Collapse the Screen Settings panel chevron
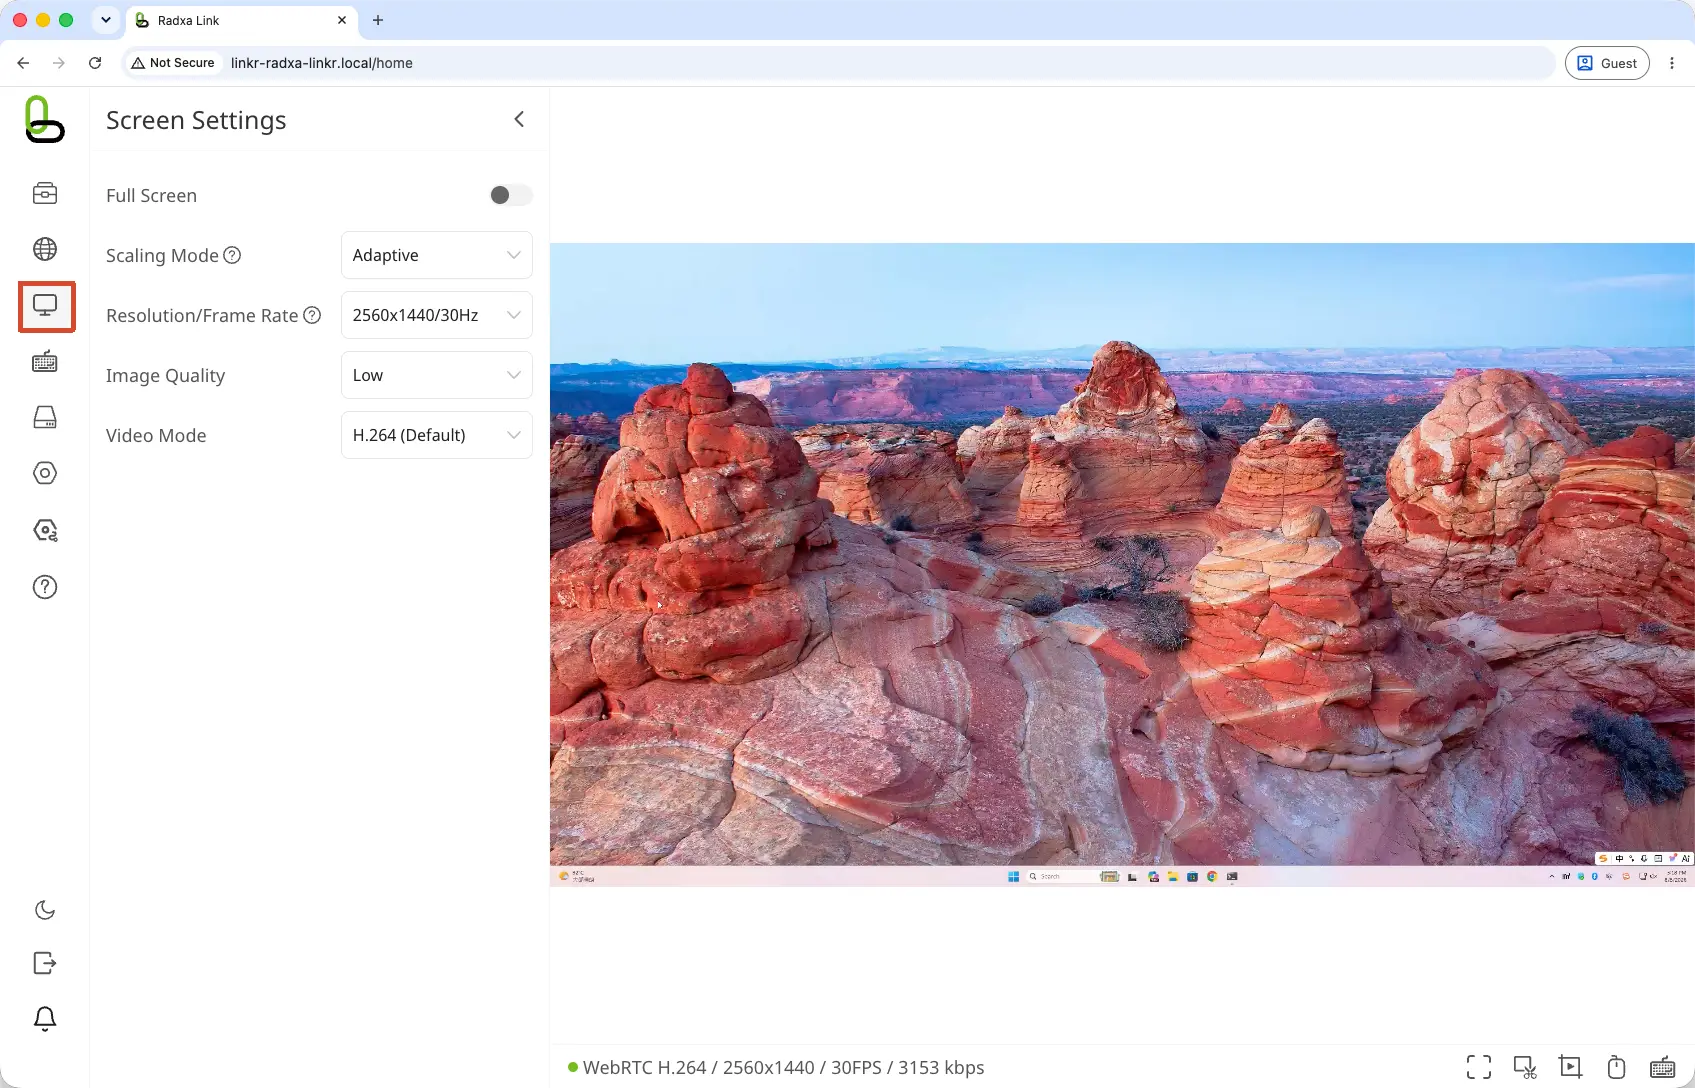 click(x=519, y=119)
